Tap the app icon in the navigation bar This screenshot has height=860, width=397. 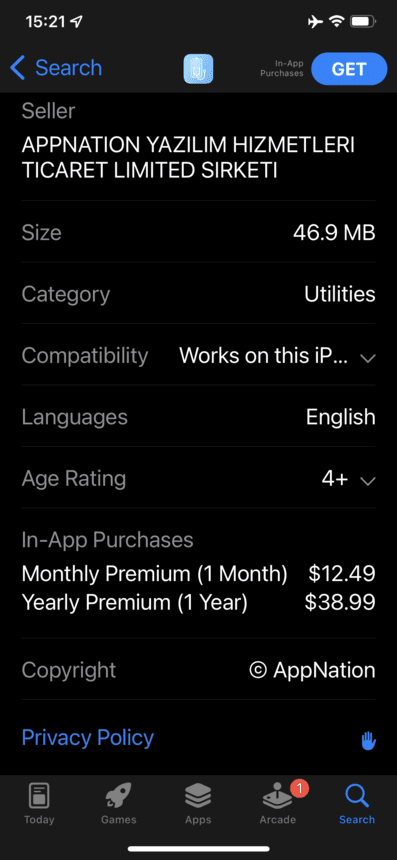coord(198,69)
